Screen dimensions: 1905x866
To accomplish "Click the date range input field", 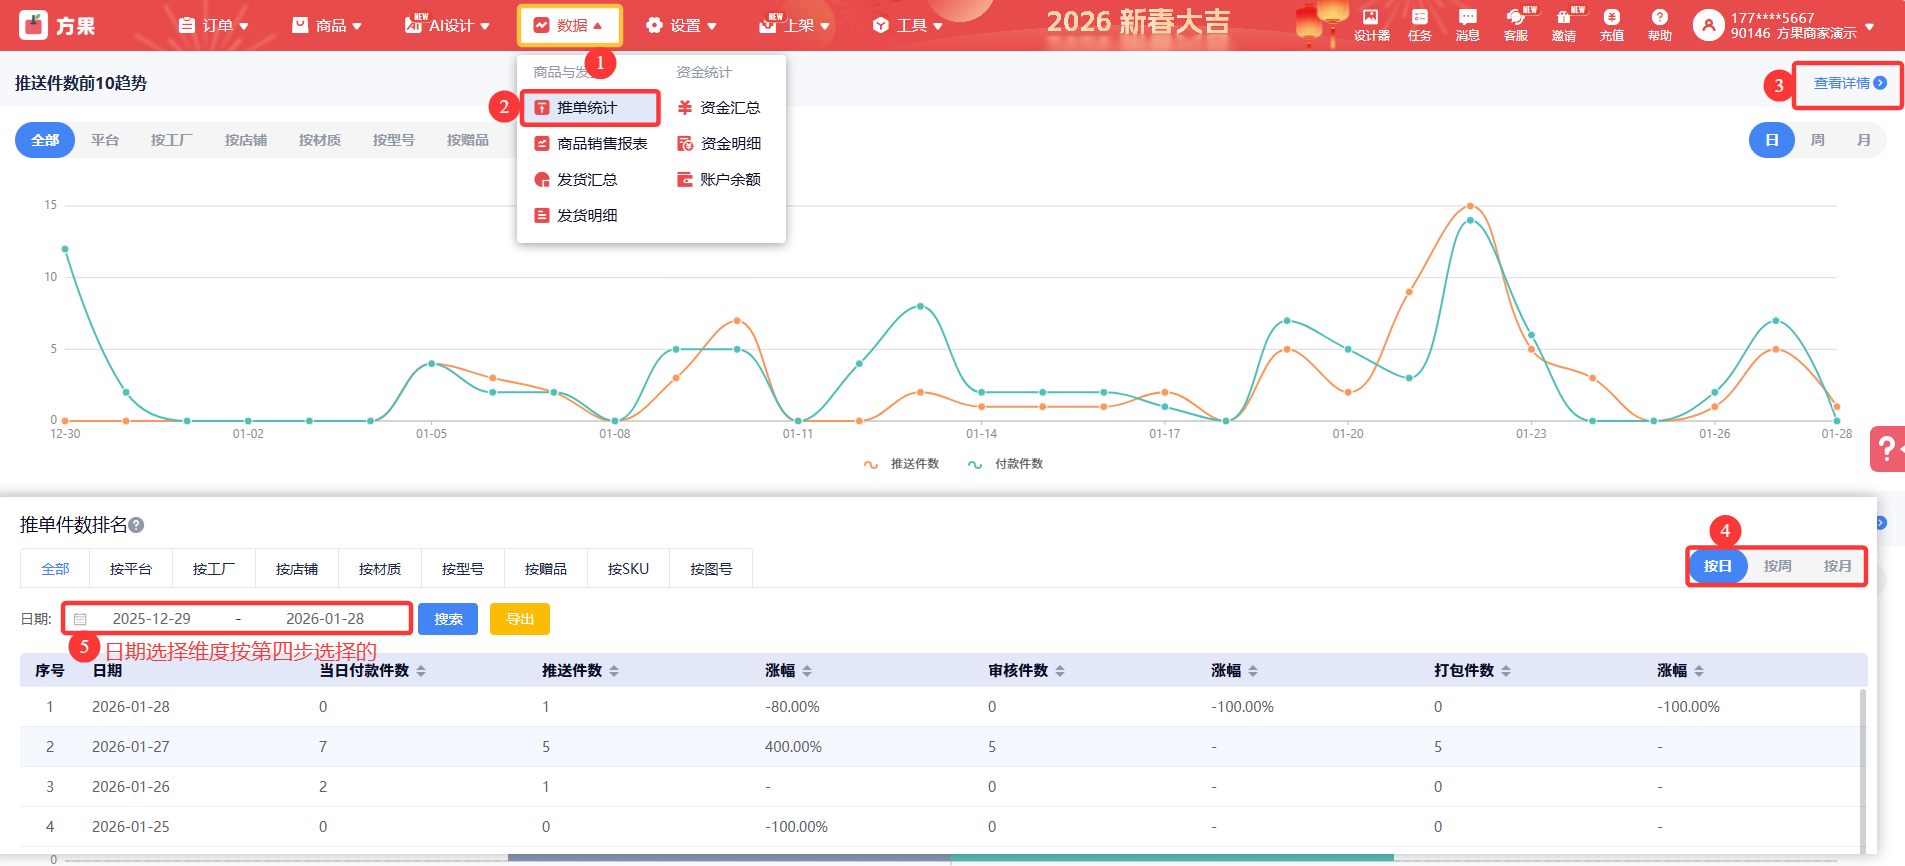I will click(237, 619).
